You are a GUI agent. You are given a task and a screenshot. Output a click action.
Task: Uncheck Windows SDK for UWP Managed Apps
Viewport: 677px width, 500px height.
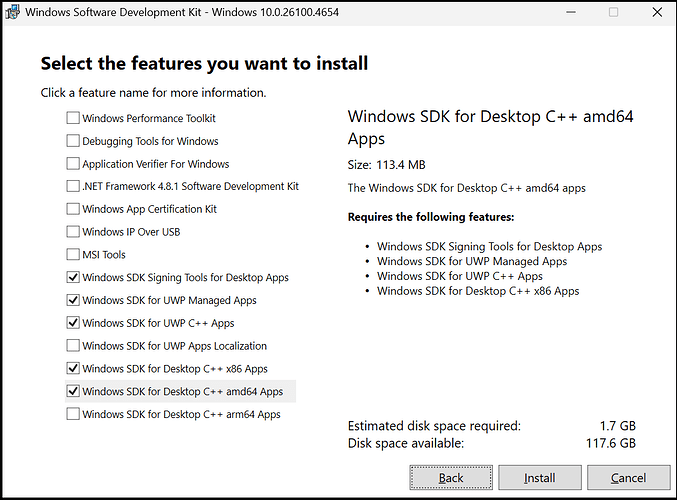[x=73, y=300]
